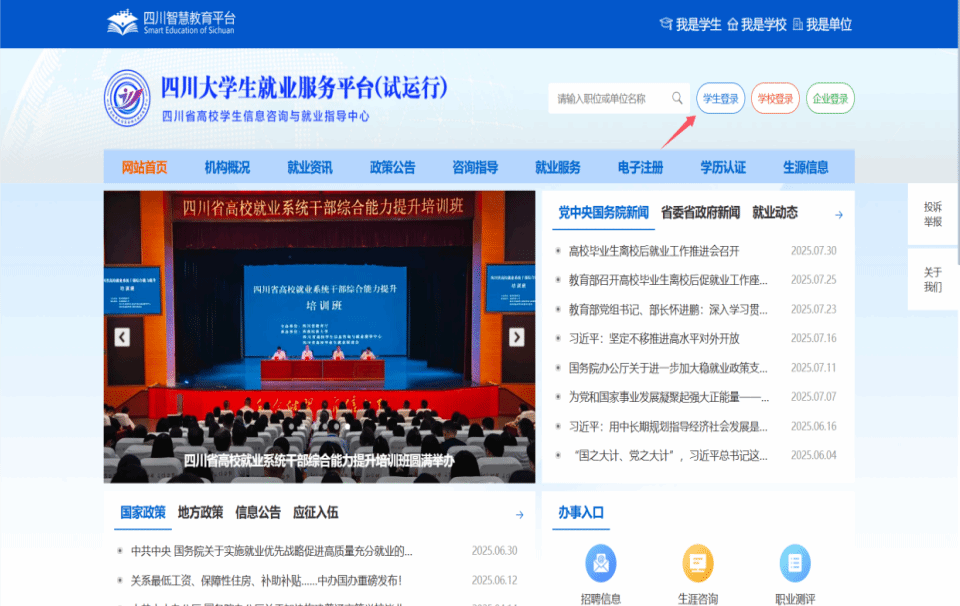Image resolution: width=960 pixels, height=606 pixels.
Task: Open more policies via arrow beside 应征入伍
Action: point(519,515)
